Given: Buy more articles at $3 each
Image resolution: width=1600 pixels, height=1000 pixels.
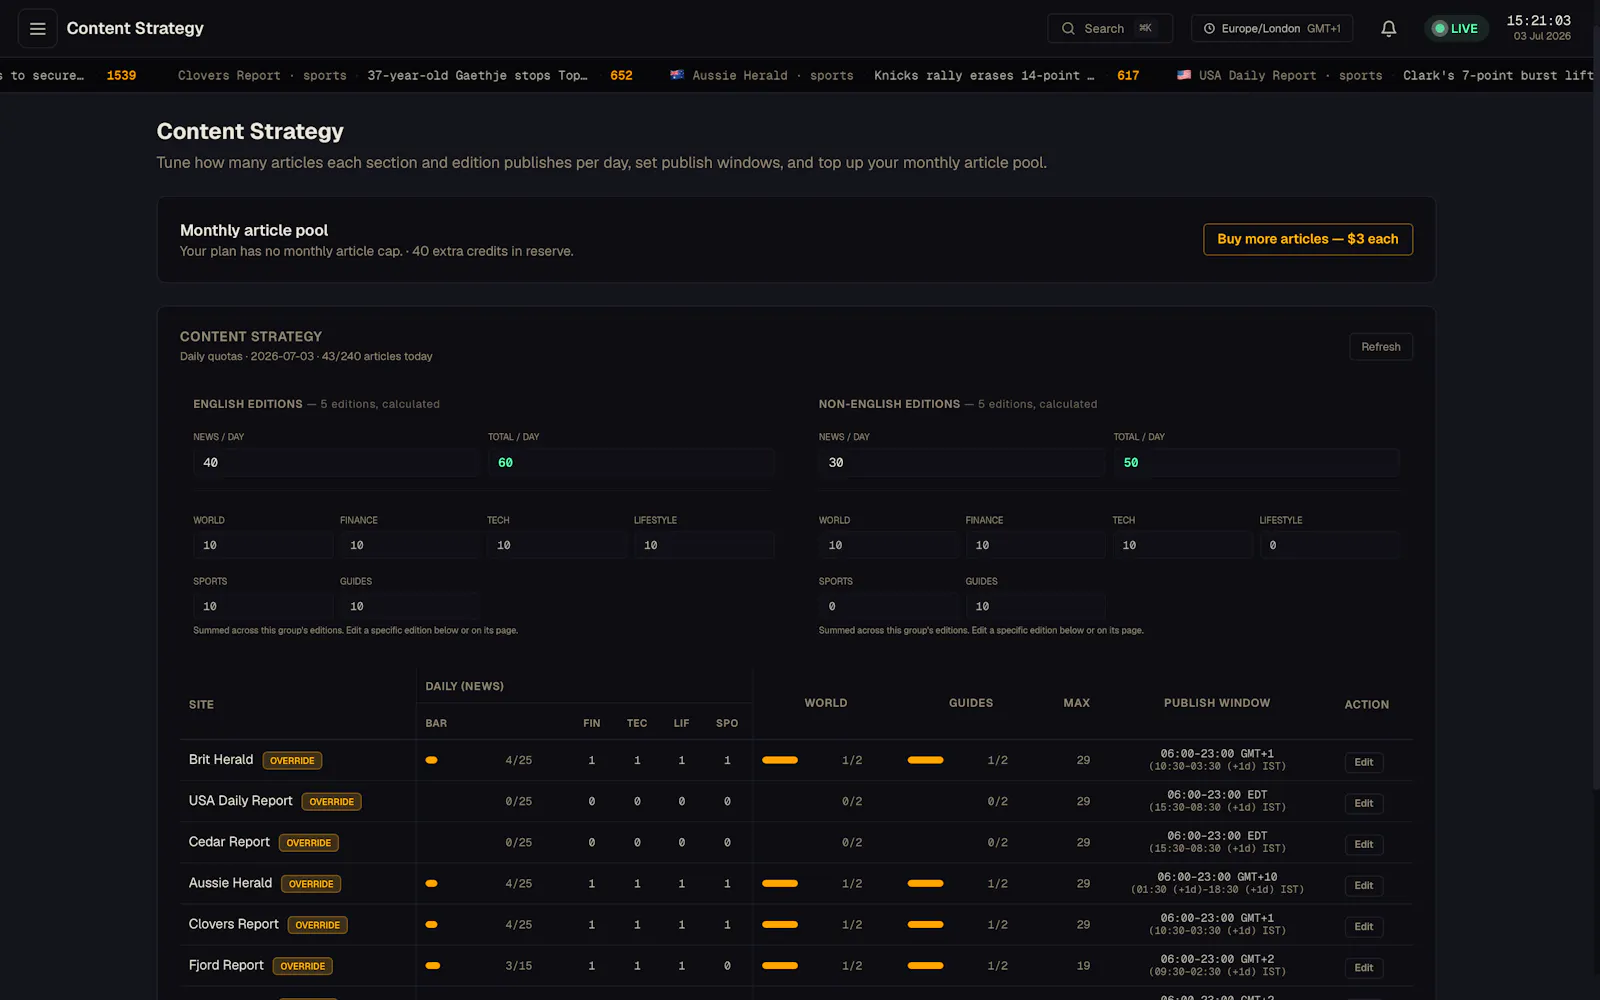Looking at the screenshot, I should click(x=1308, y=239).
